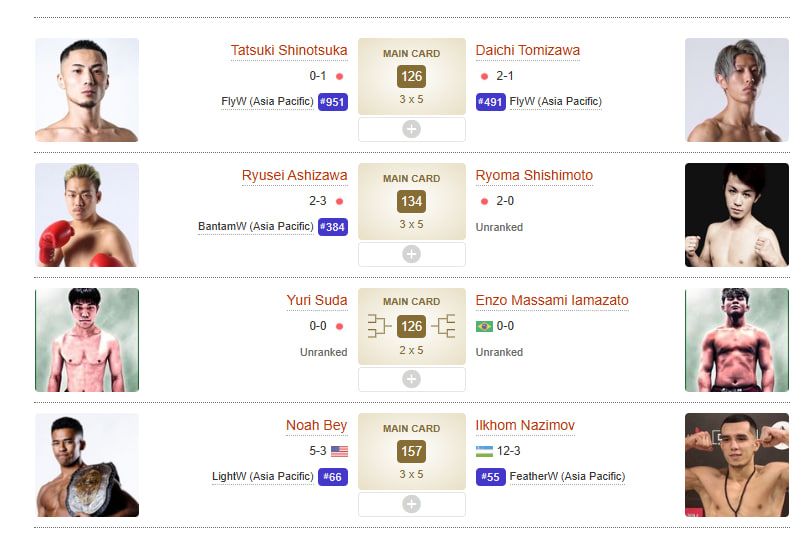
Task: Click the left tournament bracket icon
Action: pos(380,326)
